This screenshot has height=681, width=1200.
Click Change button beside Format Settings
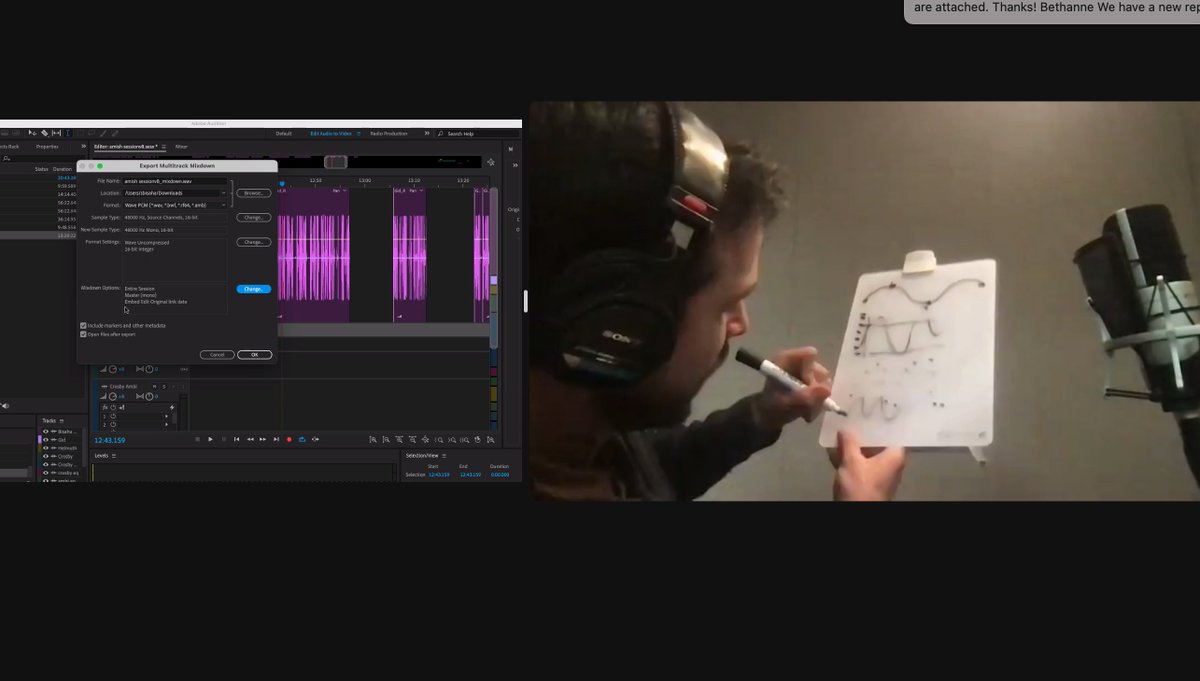tap(254, 242)
